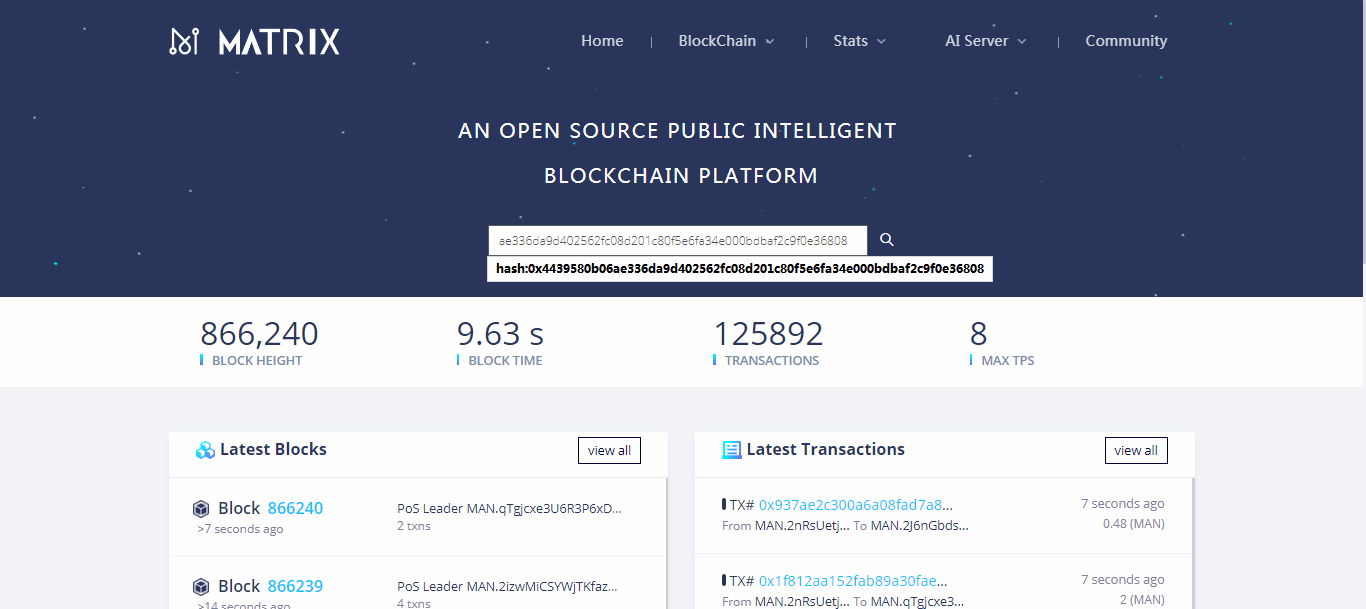
Task: Click the TRANSACTIONS stat label
Action: 772,361
